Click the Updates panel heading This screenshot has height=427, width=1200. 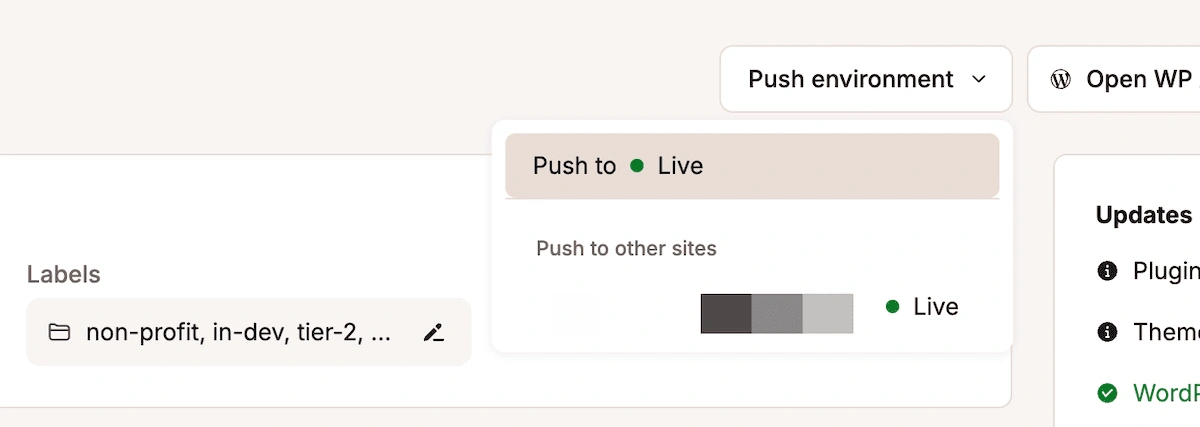coord(1143,215)
